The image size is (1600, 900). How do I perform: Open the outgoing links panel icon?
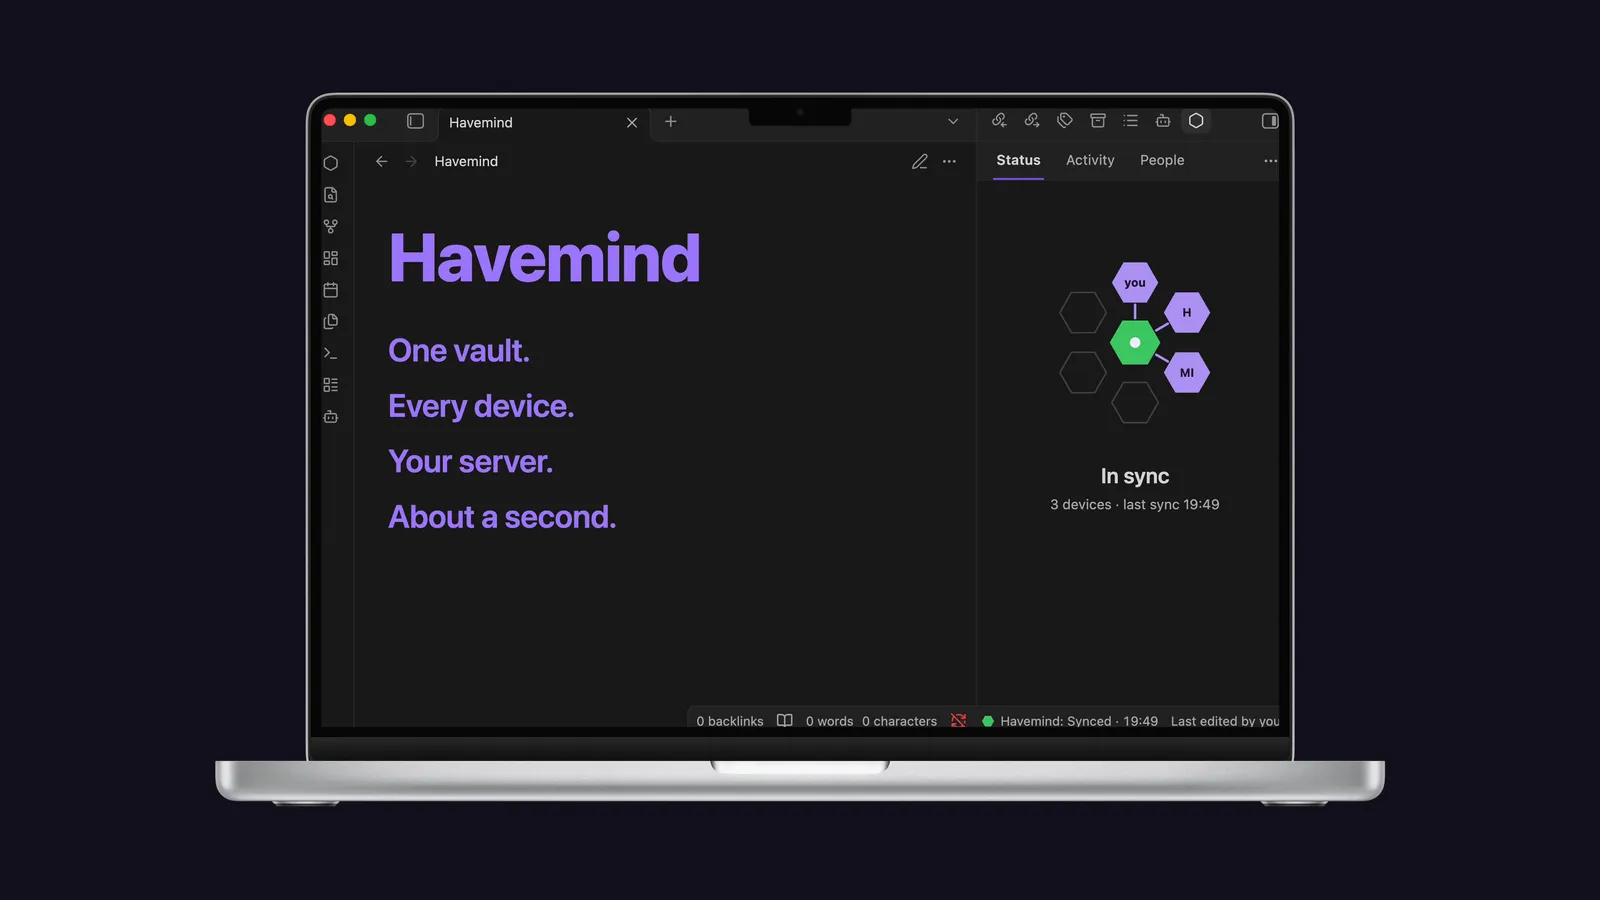[1032, 121]
